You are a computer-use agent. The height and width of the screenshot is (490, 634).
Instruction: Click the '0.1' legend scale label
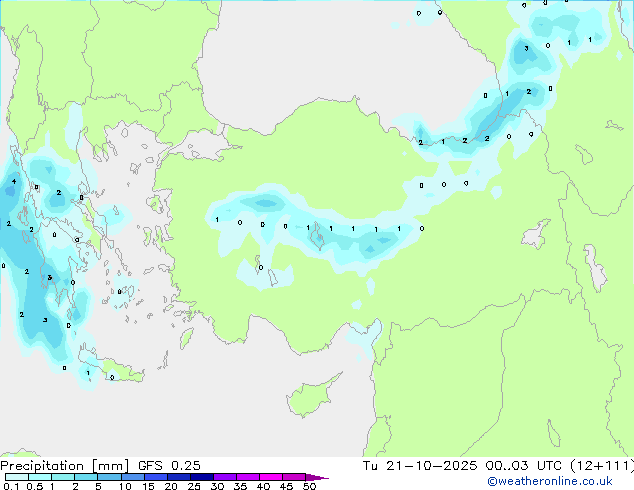click(11, 486)
